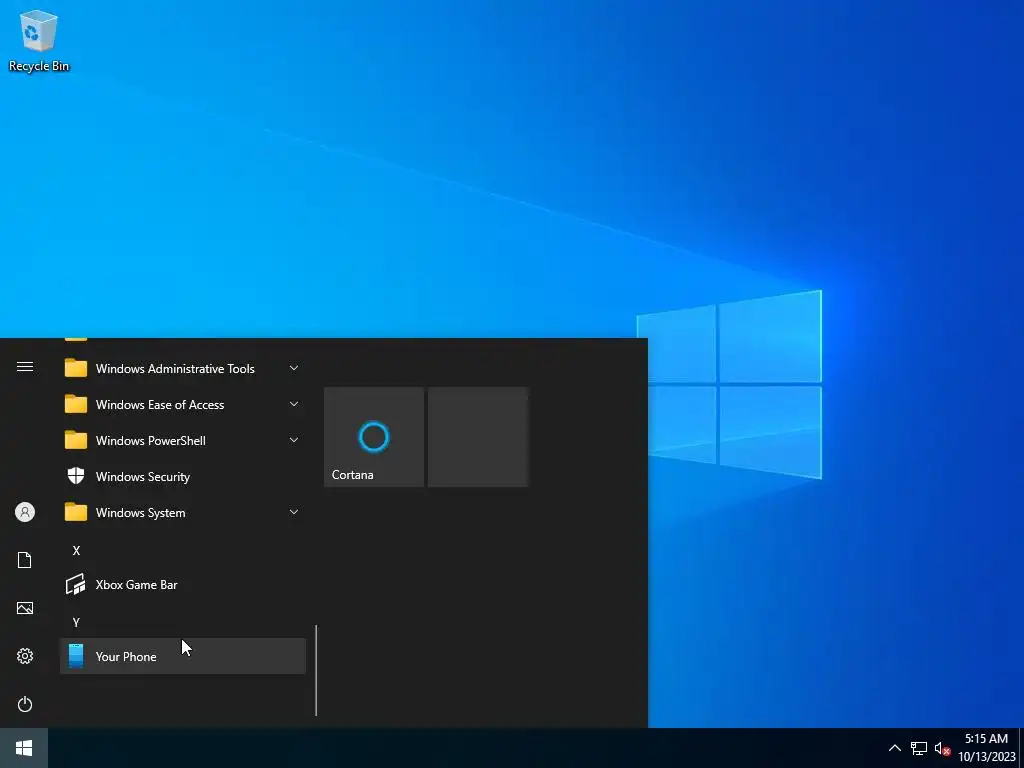Launch Your Phone label
Viewport: 1024px width, 768px height.
[126, 656]
